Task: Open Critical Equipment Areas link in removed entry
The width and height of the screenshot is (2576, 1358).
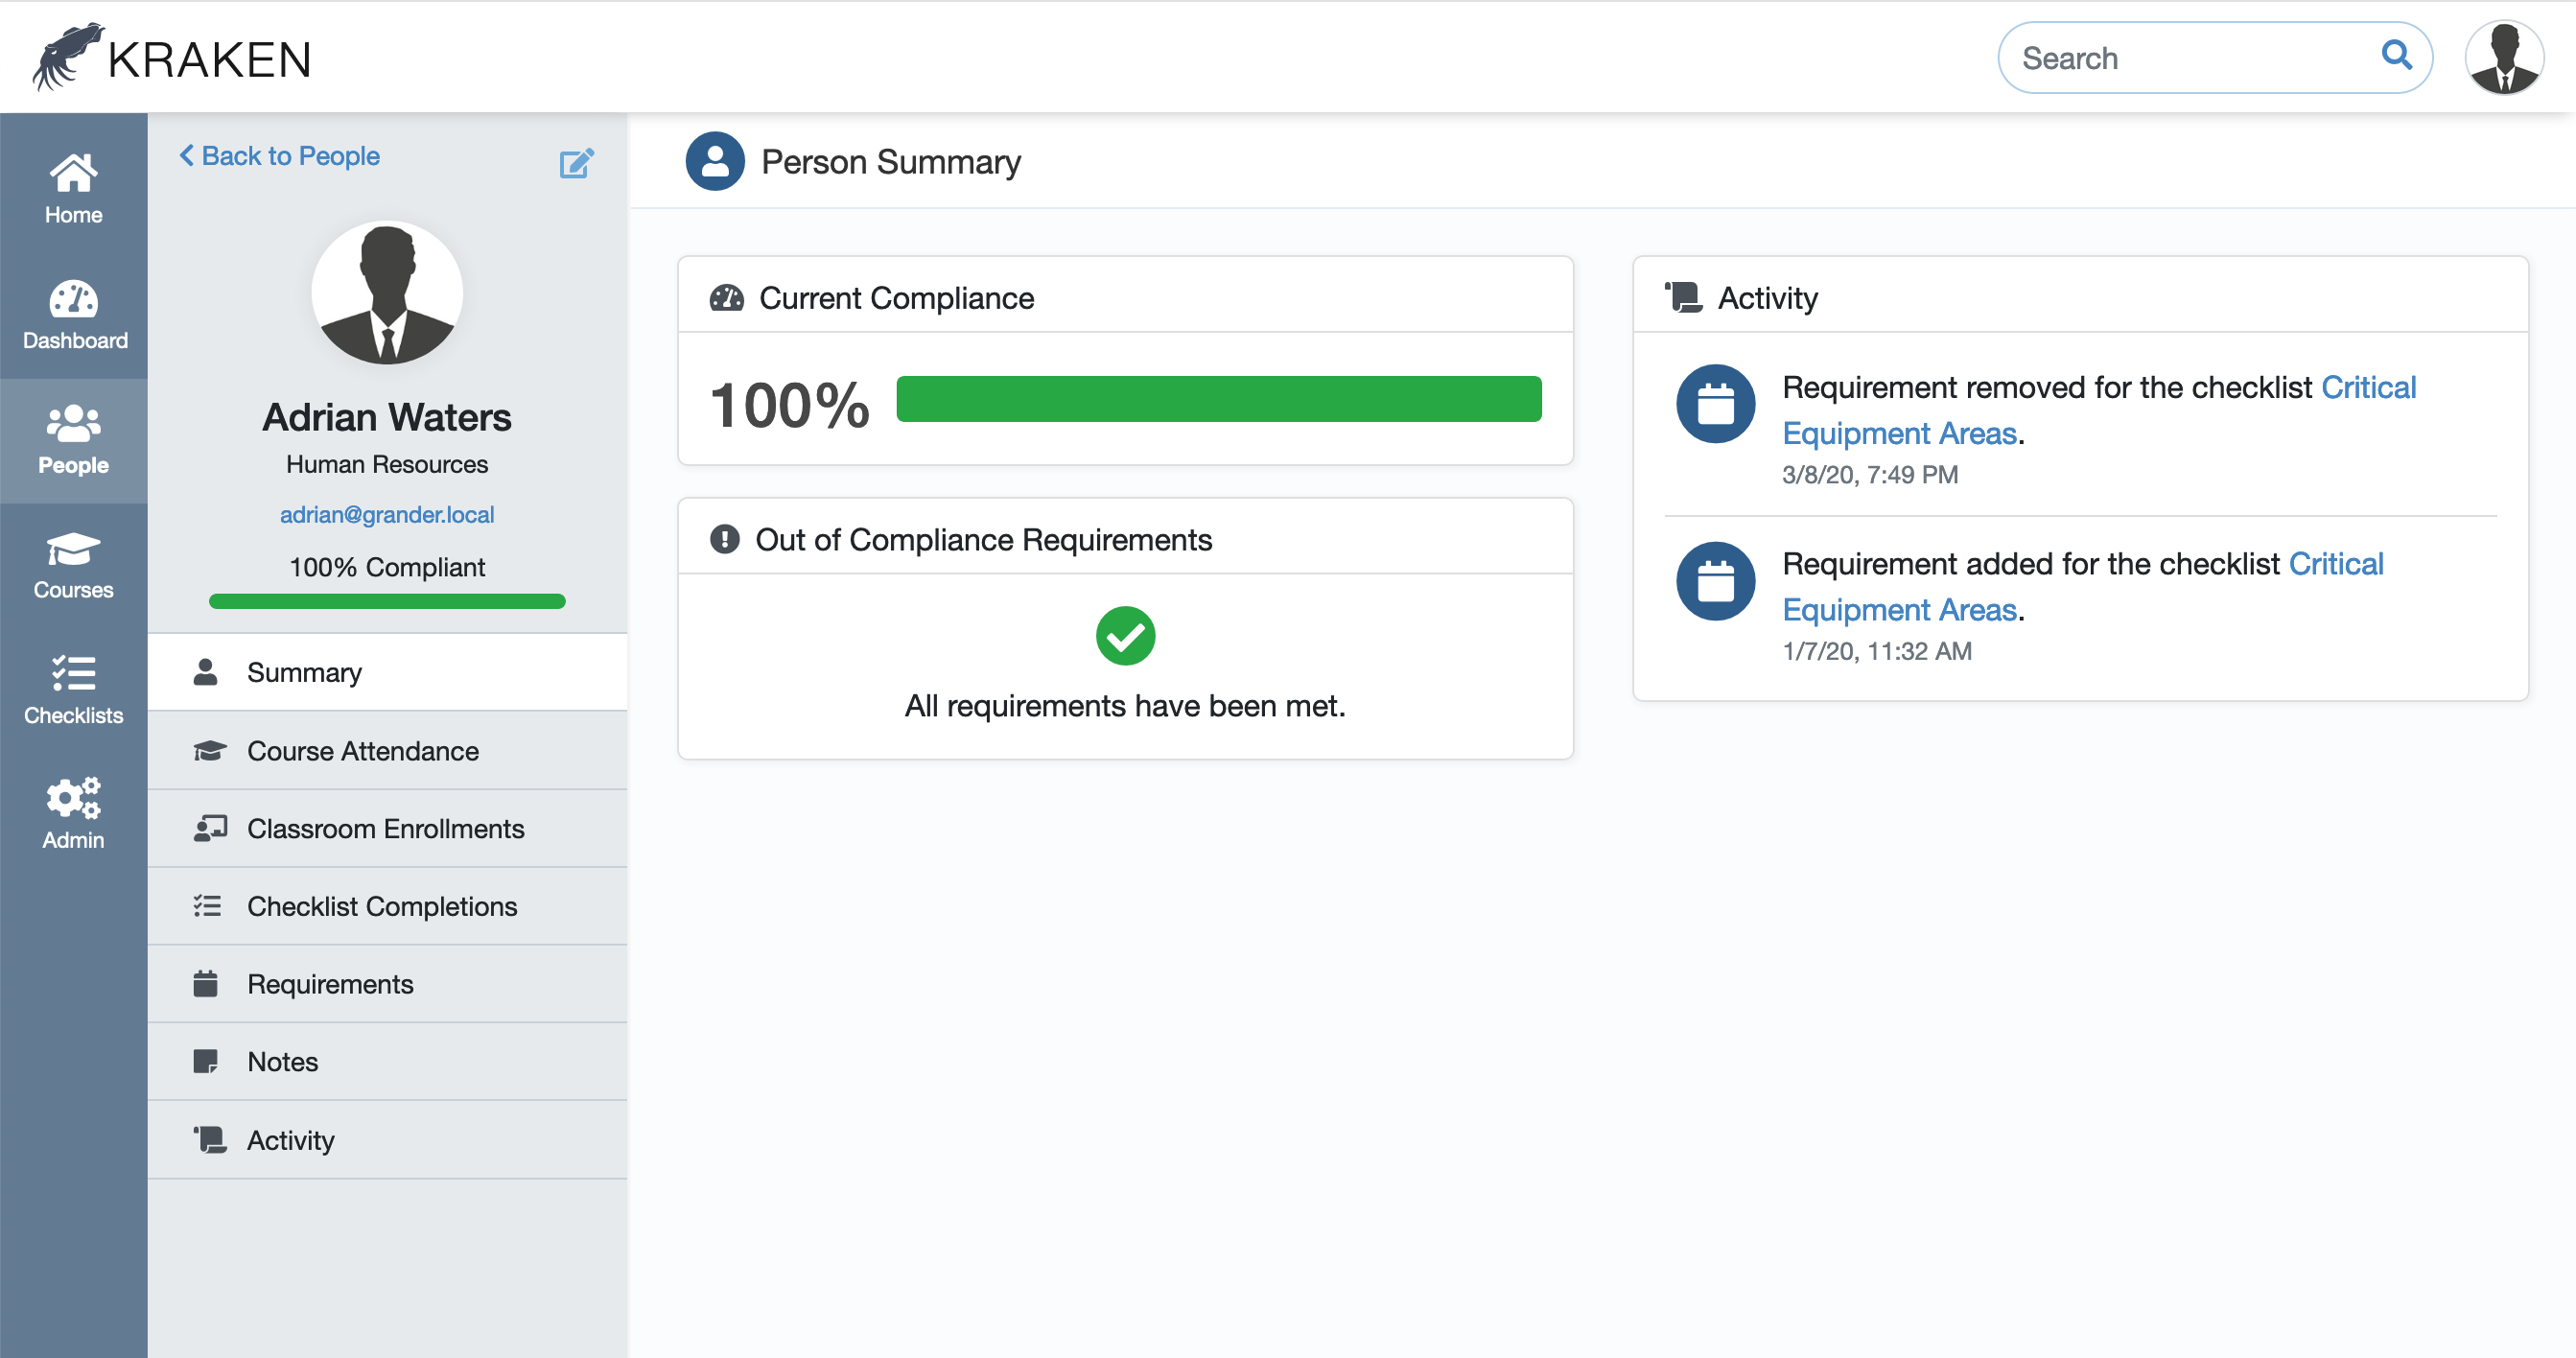Action: tap(2099, 410)
